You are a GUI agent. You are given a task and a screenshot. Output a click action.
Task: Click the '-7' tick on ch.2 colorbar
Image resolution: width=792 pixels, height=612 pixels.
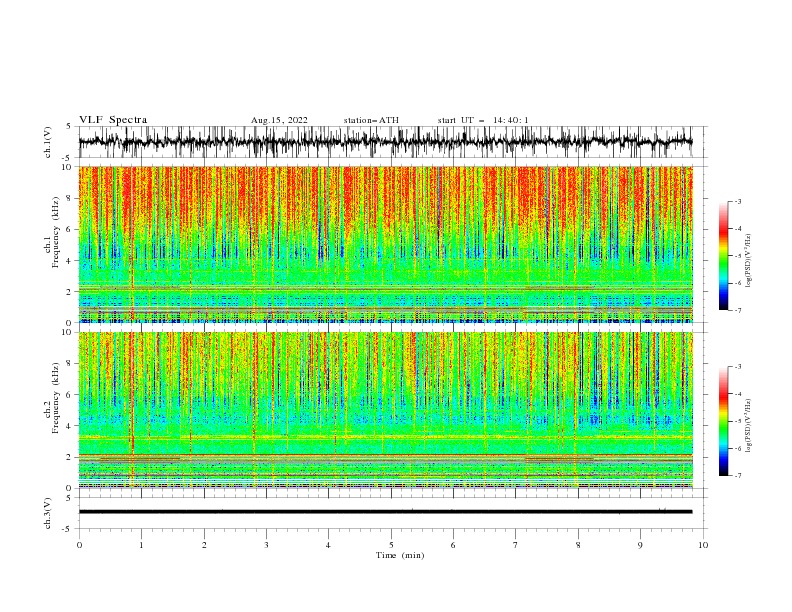[x=738, y=475]
